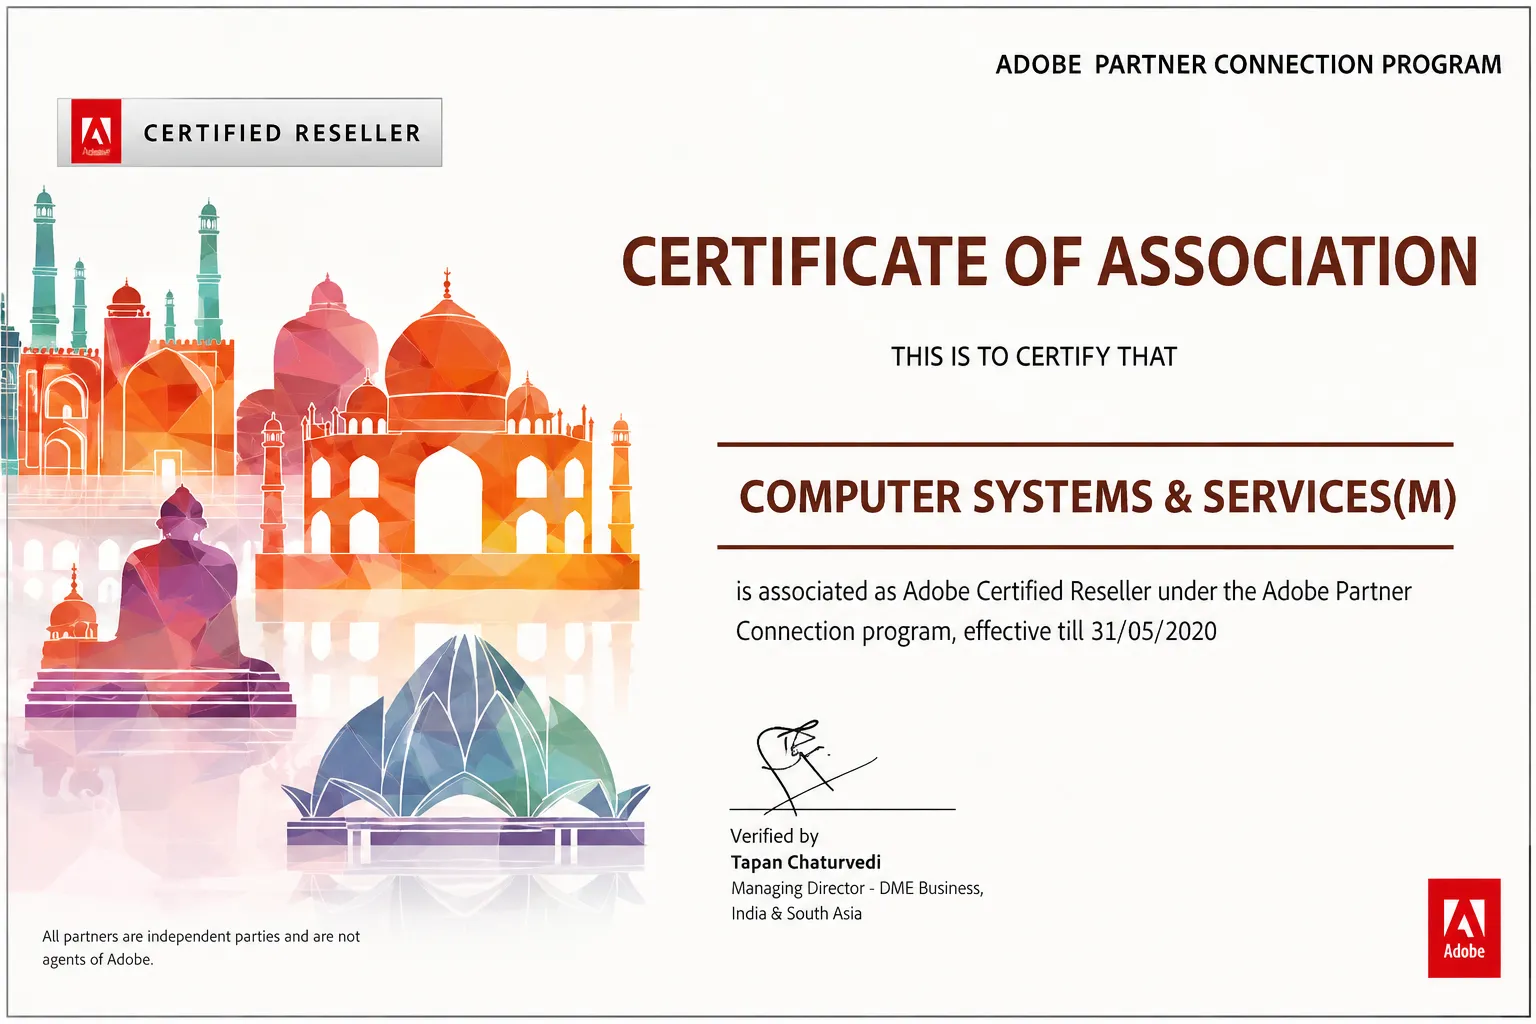The height and width of the screenshot is (1024, 1536).
Task: Click the "All partners are independent parties" disclaimer
Action: point(201,947)
